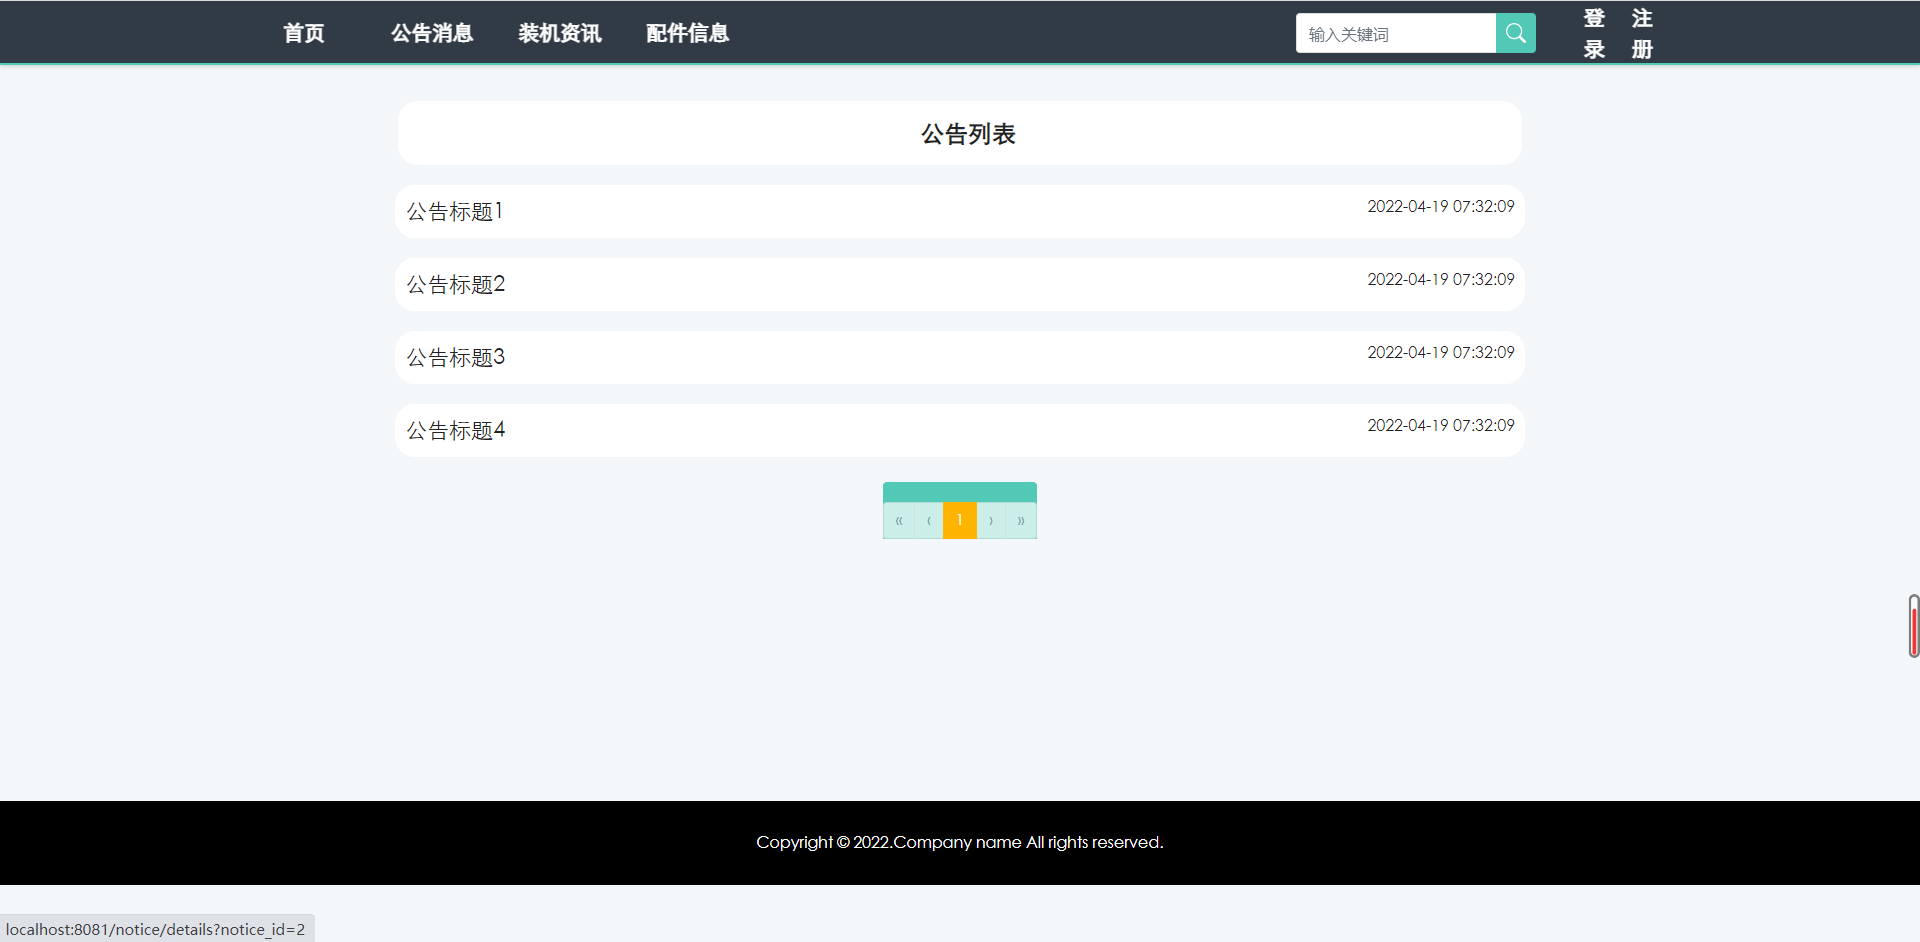Open announcement 公告标题4
1920x942 pixels.
point(455,430)
